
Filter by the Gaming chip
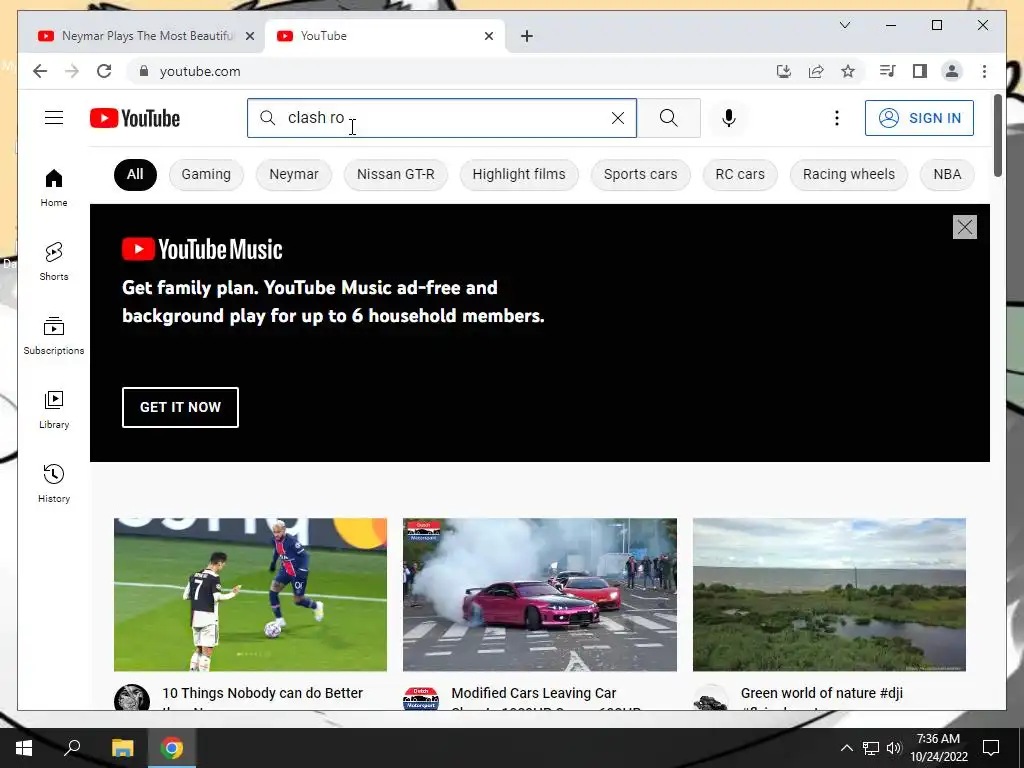point(206,174)
